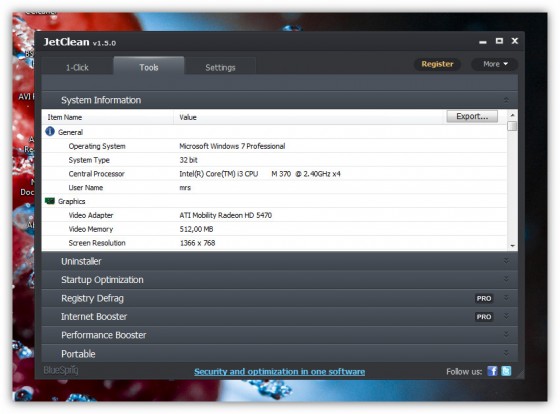Expand the Startup Optimization section
The width and height of the screenshot is (560, 414).
click(x=280, y=280)
